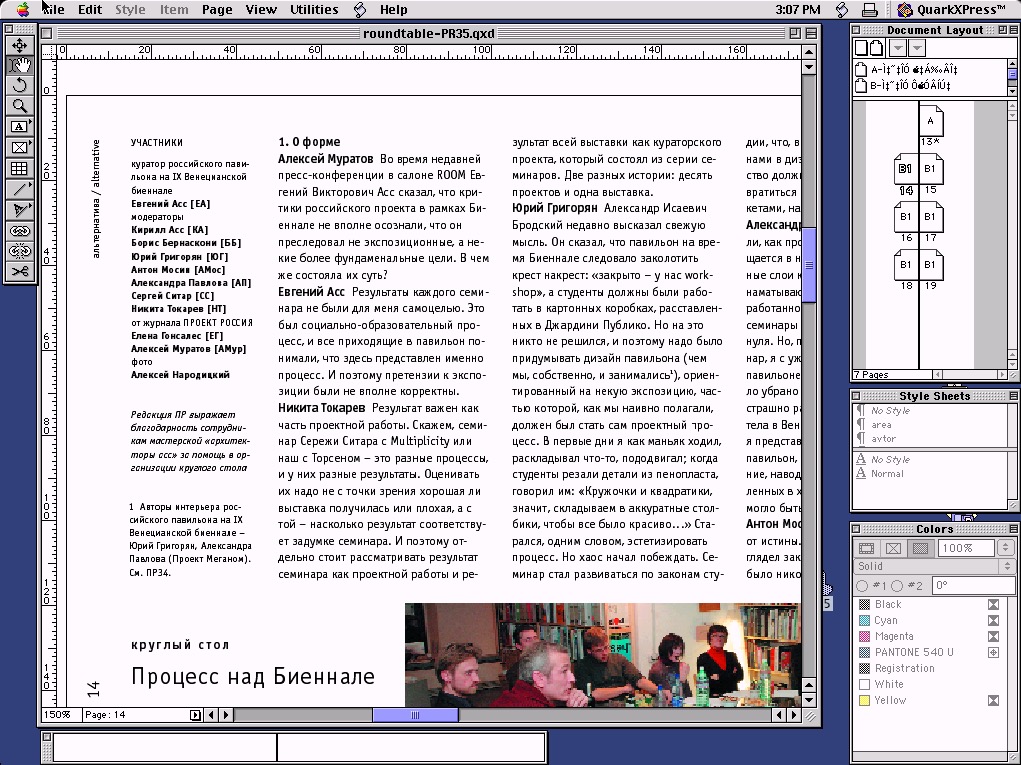The width and height of the screenshot is (1021, 765).
Task: Select the Zoom magnifier tool
Action: point(20,106)
